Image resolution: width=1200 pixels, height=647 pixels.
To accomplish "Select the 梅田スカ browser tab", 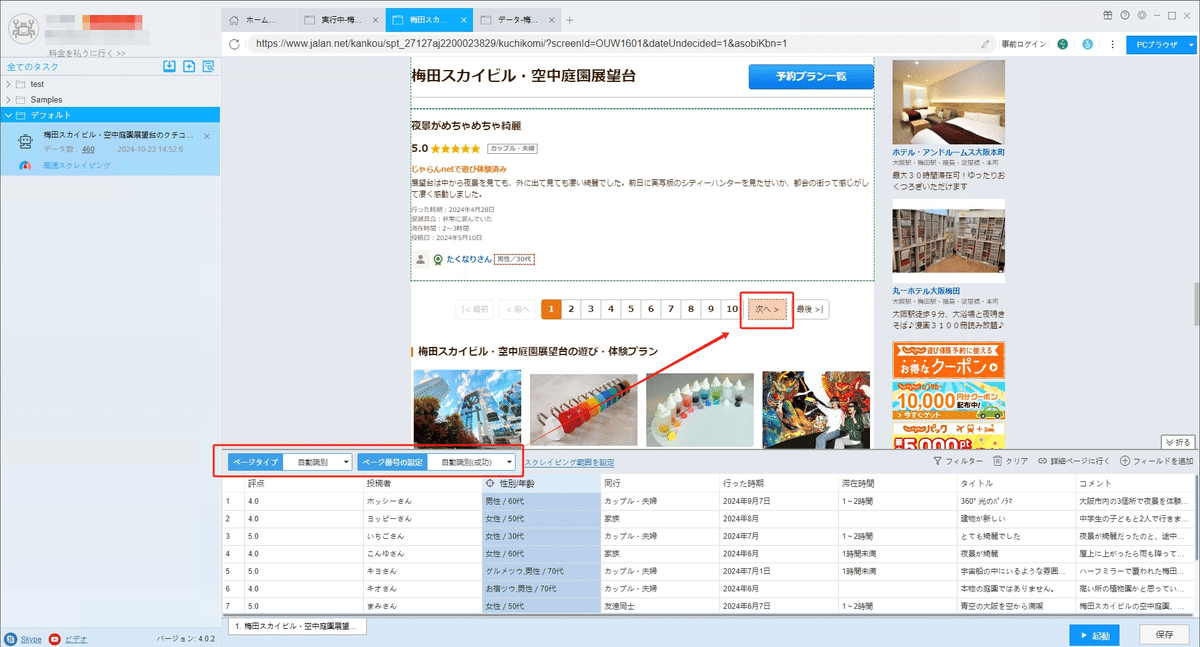I will (x=428, y=20).
